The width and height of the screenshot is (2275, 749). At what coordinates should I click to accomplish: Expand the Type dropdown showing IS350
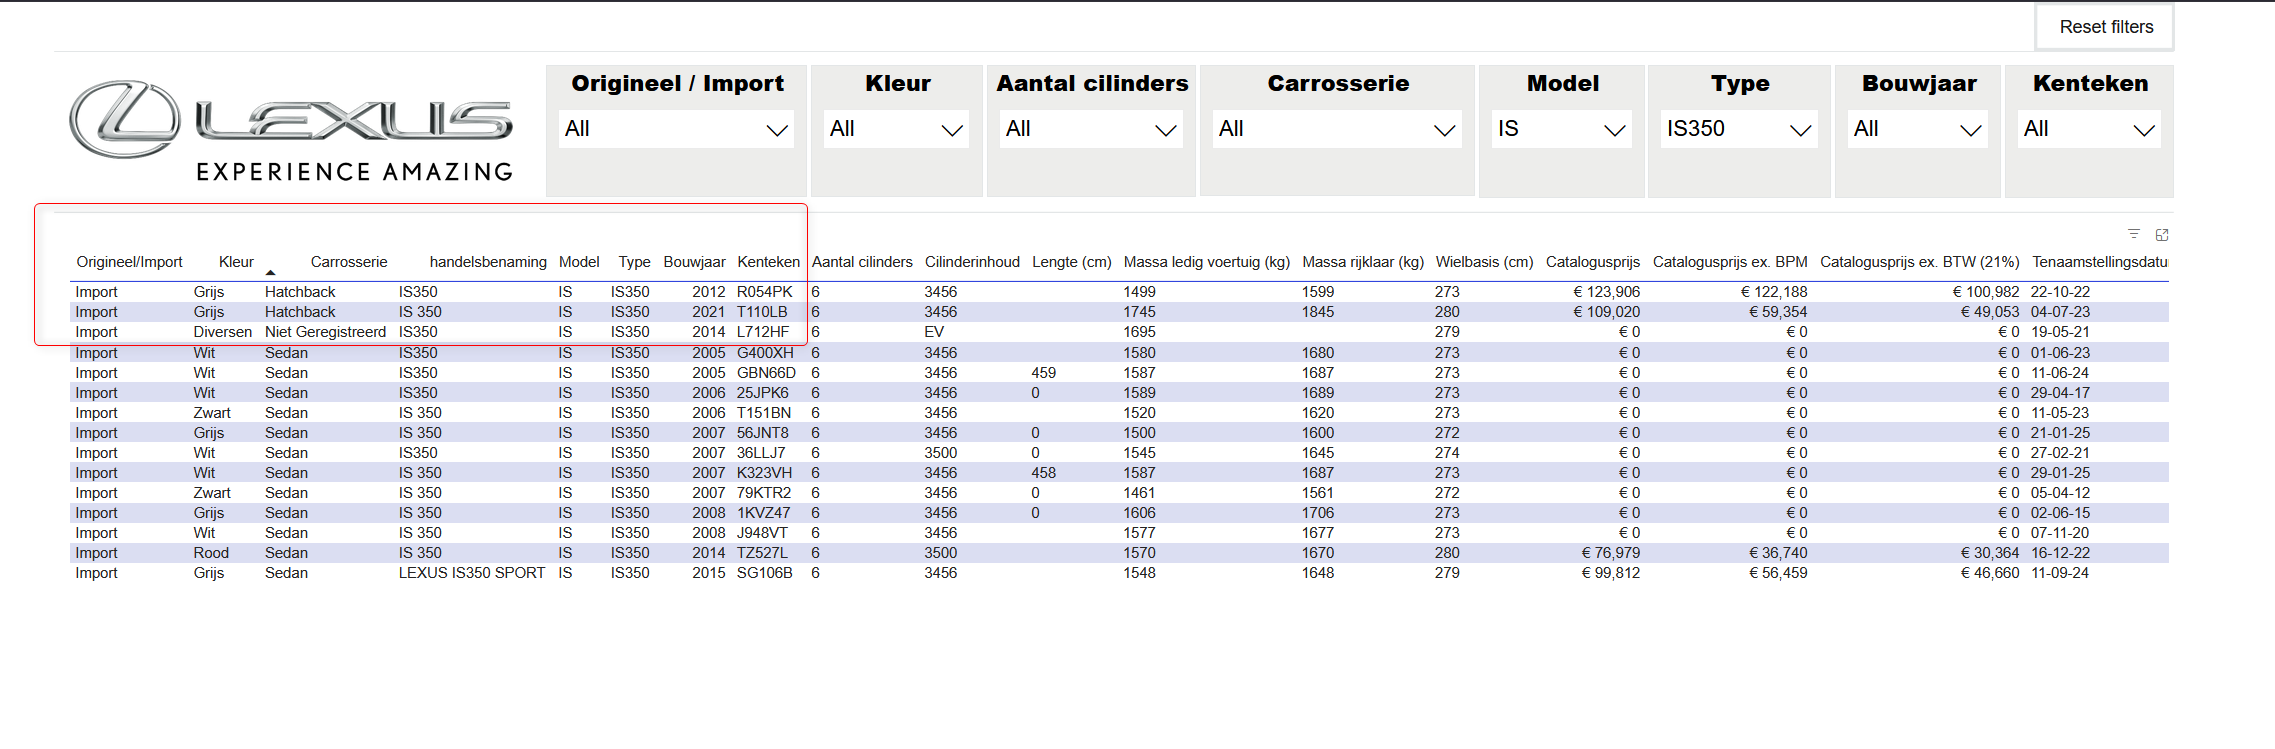pyautogui.click(x=1738, y=130)
